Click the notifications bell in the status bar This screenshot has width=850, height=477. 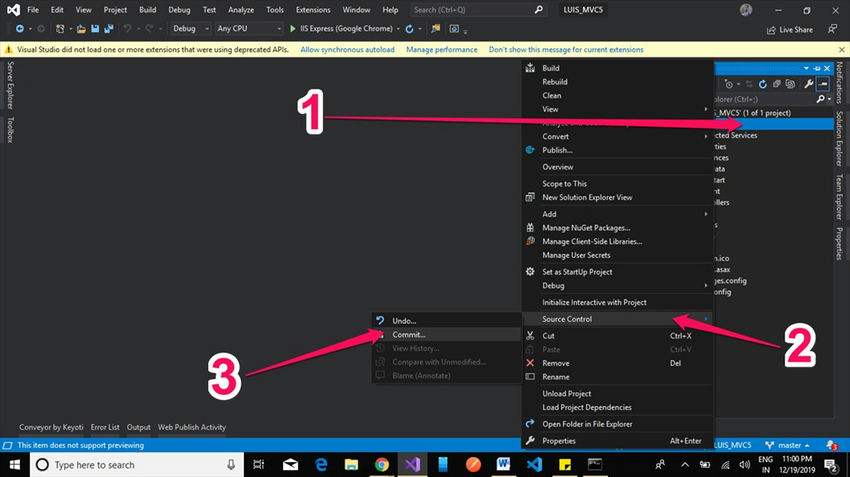tap(832, 445)
